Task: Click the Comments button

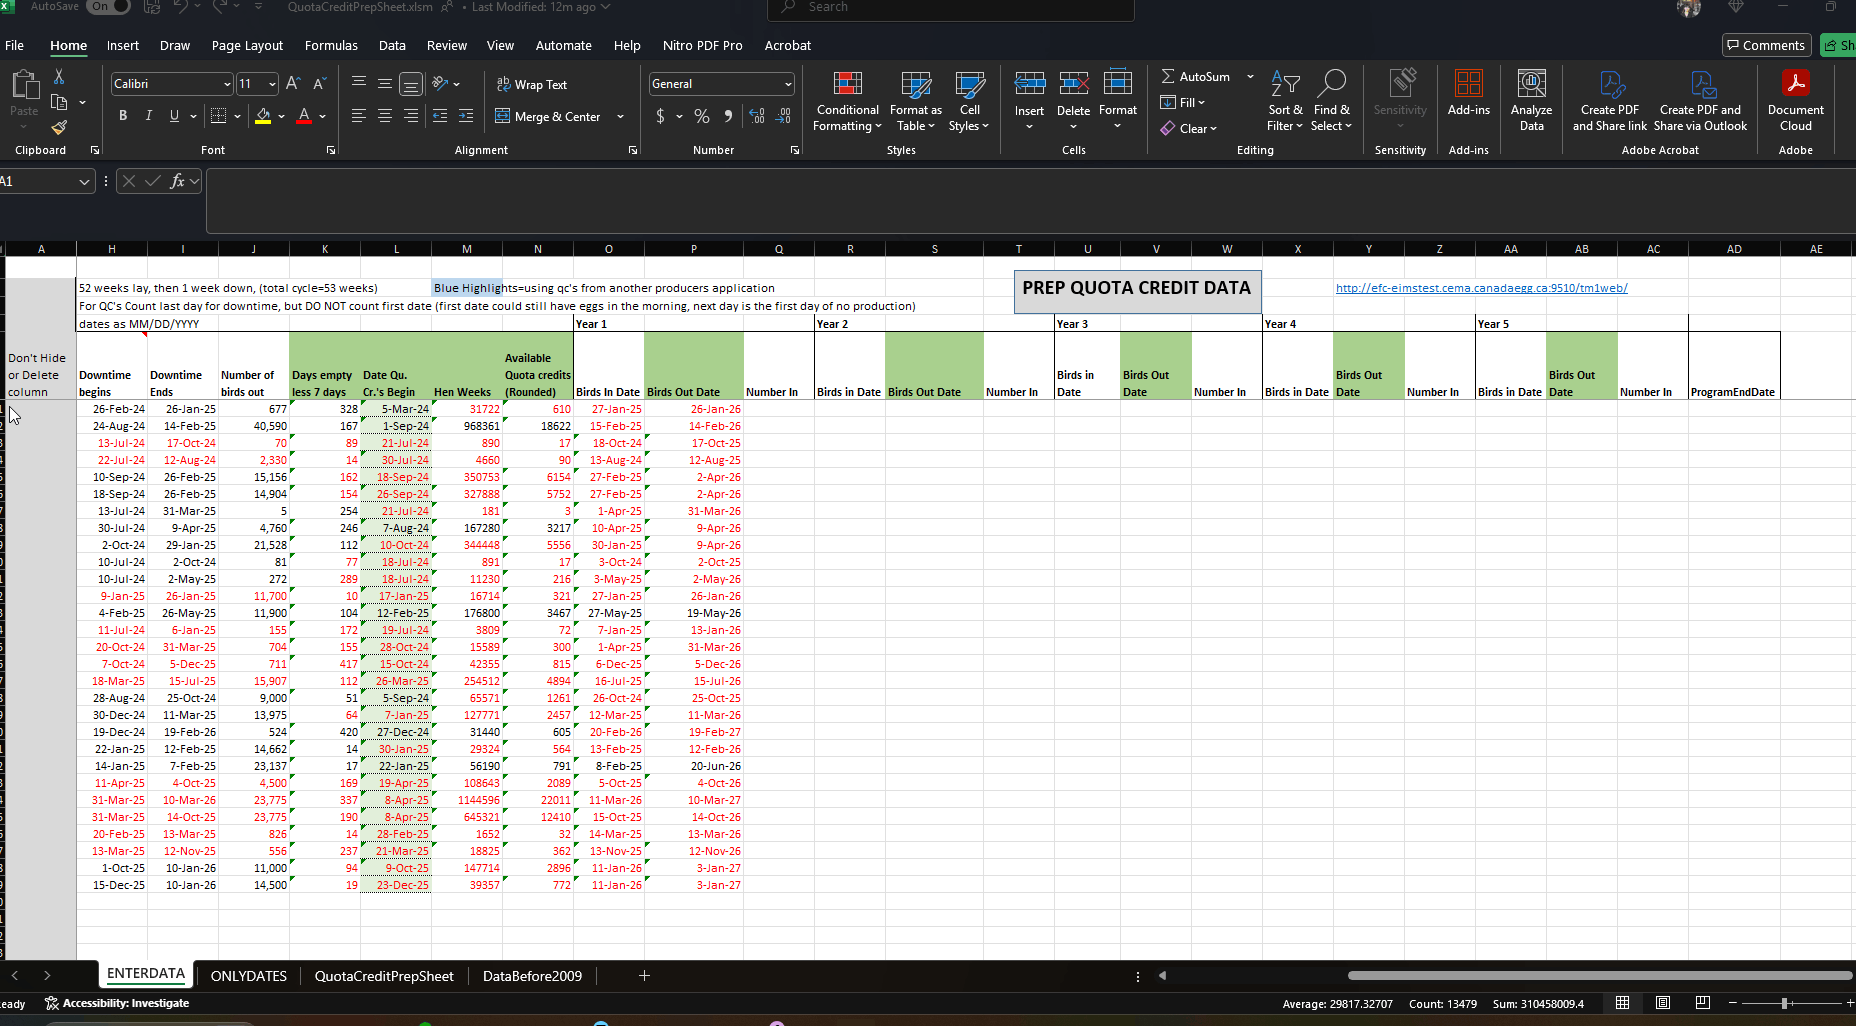Action: (x=1766, y=45)
